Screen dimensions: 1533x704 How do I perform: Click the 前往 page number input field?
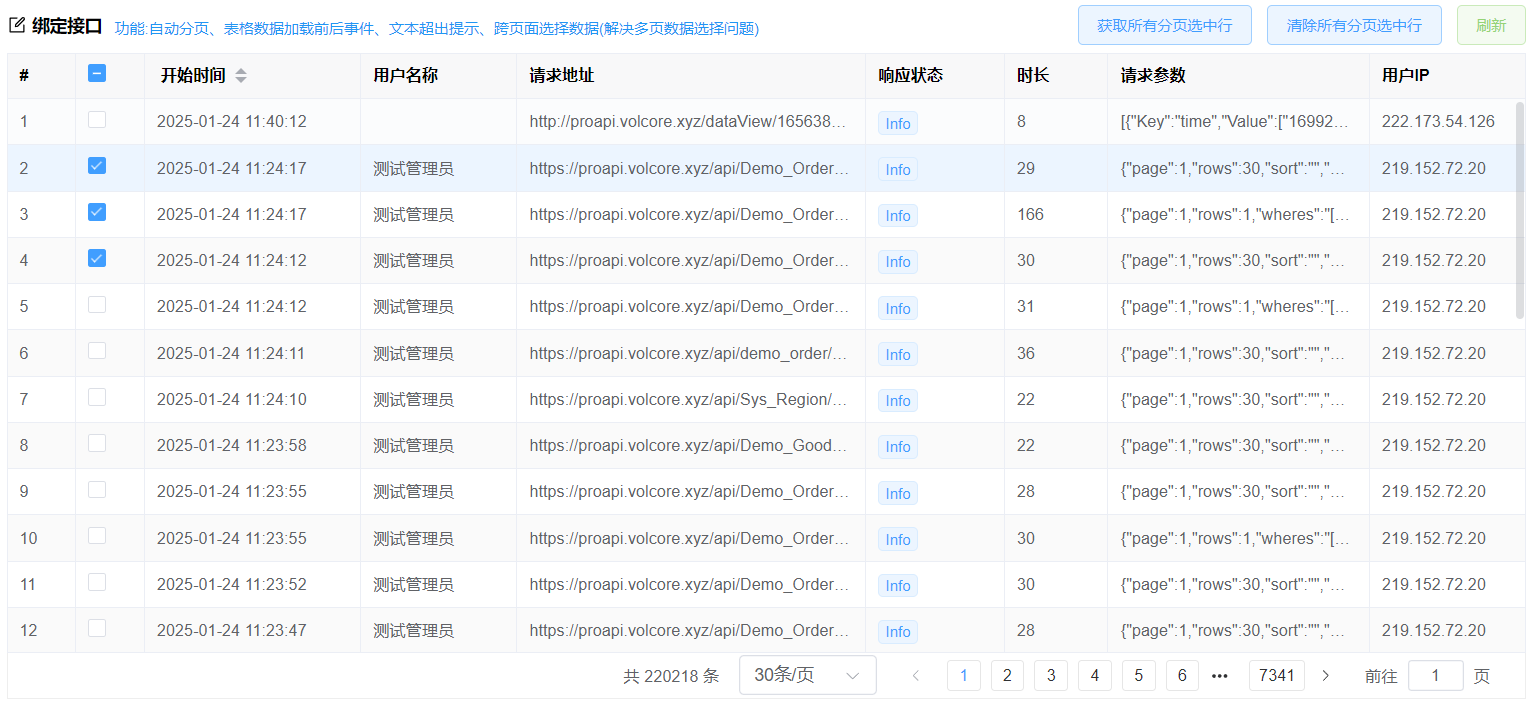coord(1435,676)
